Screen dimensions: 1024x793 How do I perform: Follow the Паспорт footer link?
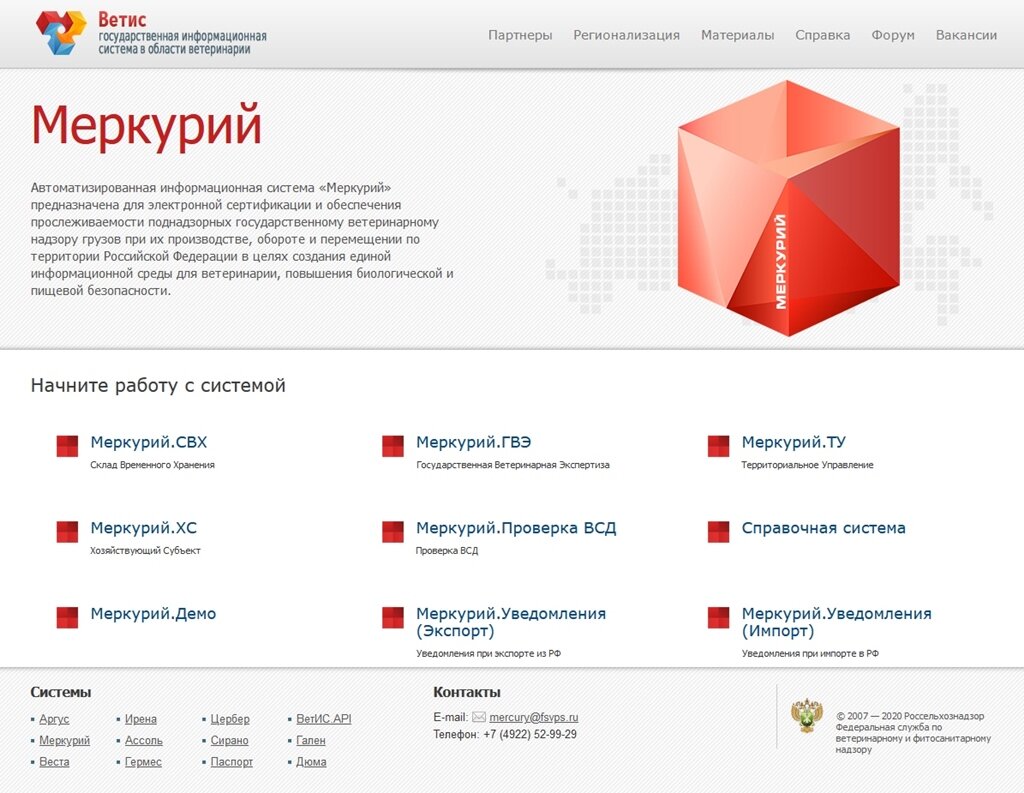(x=231, y=762)
